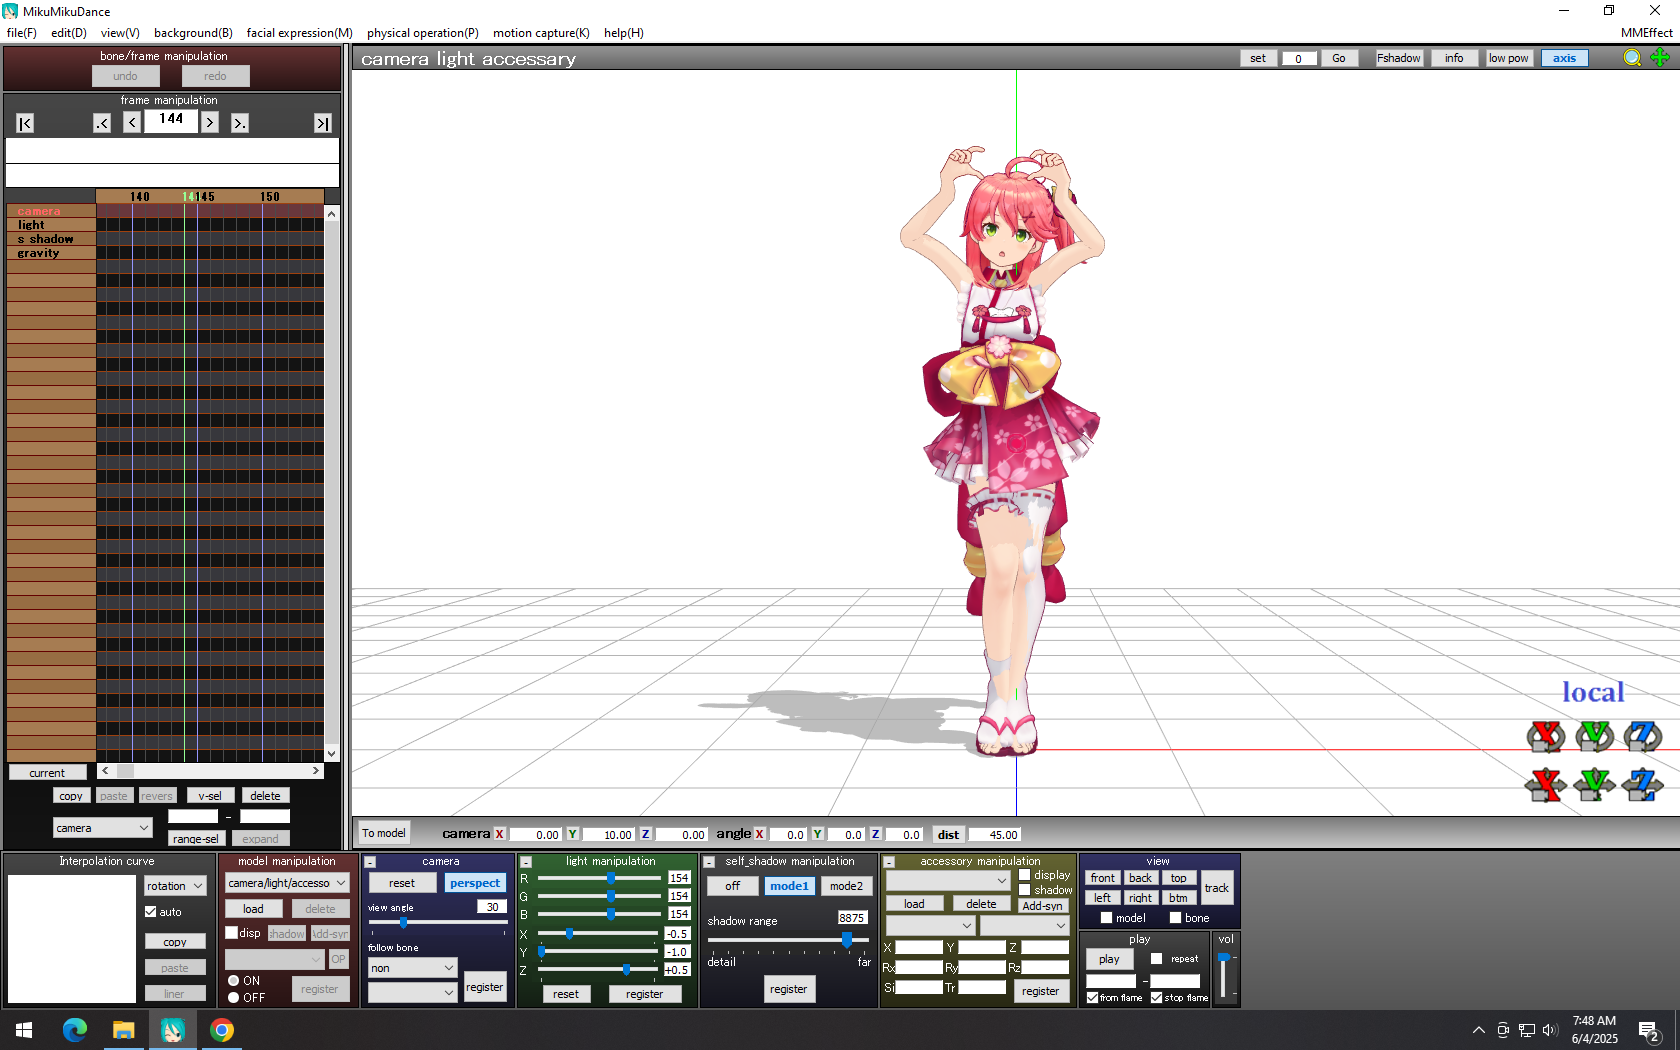
Task: Enable the model view checkbox
Action: coord(1107,918)
